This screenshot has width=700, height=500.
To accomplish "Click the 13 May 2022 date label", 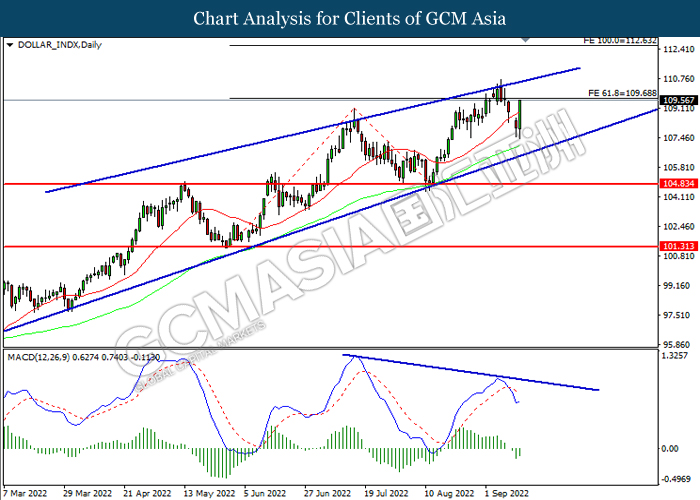I will coord(209,493).
